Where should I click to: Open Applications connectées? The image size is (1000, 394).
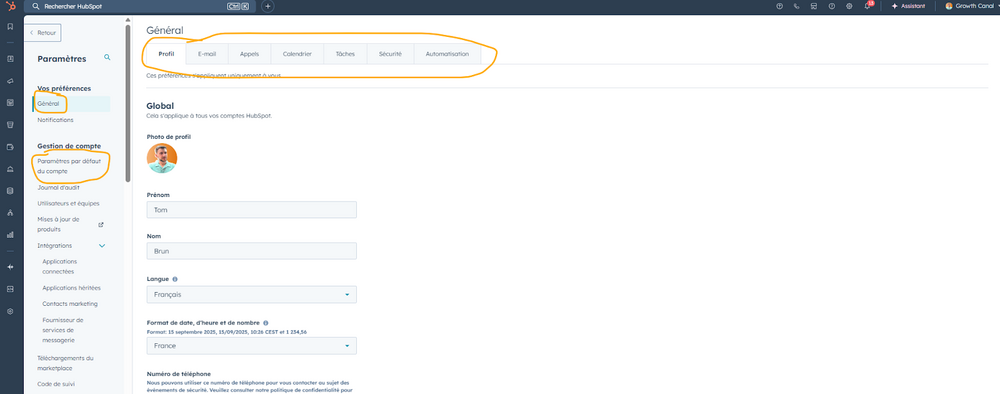[60, 266]
